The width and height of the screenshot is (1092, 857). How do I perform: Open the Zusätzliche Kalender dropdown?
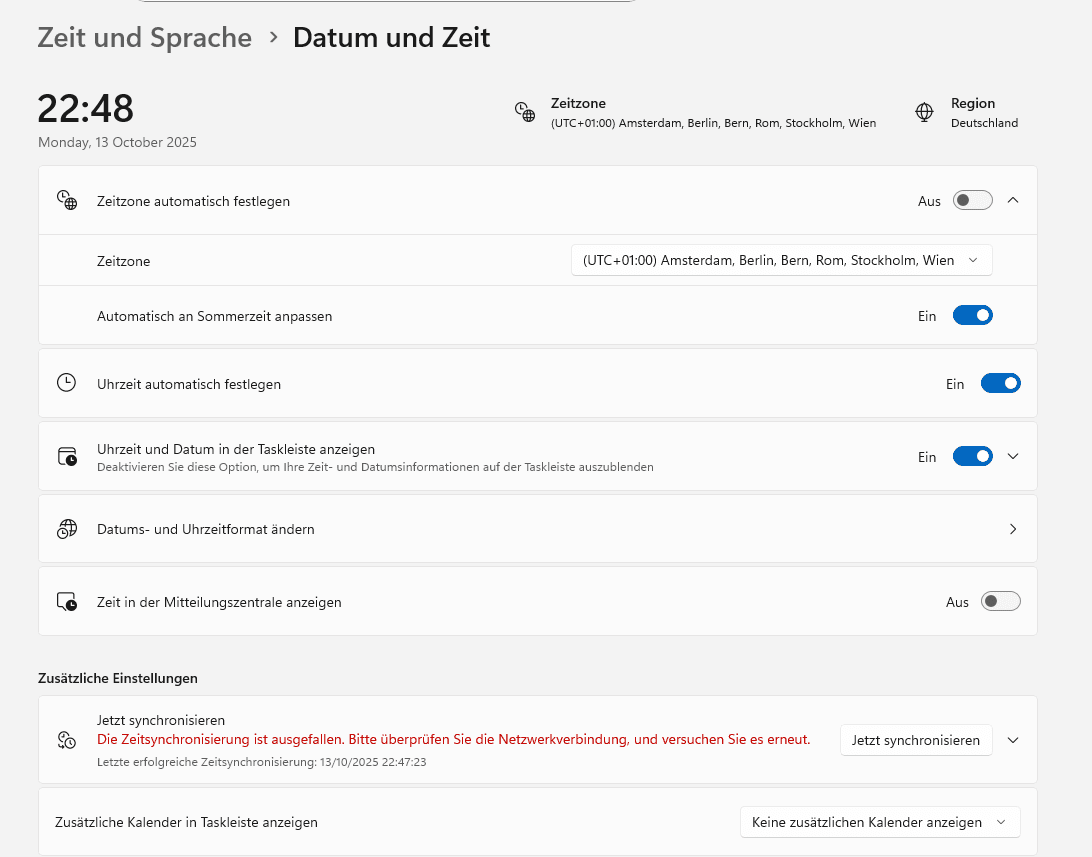[x=880, y=822]
